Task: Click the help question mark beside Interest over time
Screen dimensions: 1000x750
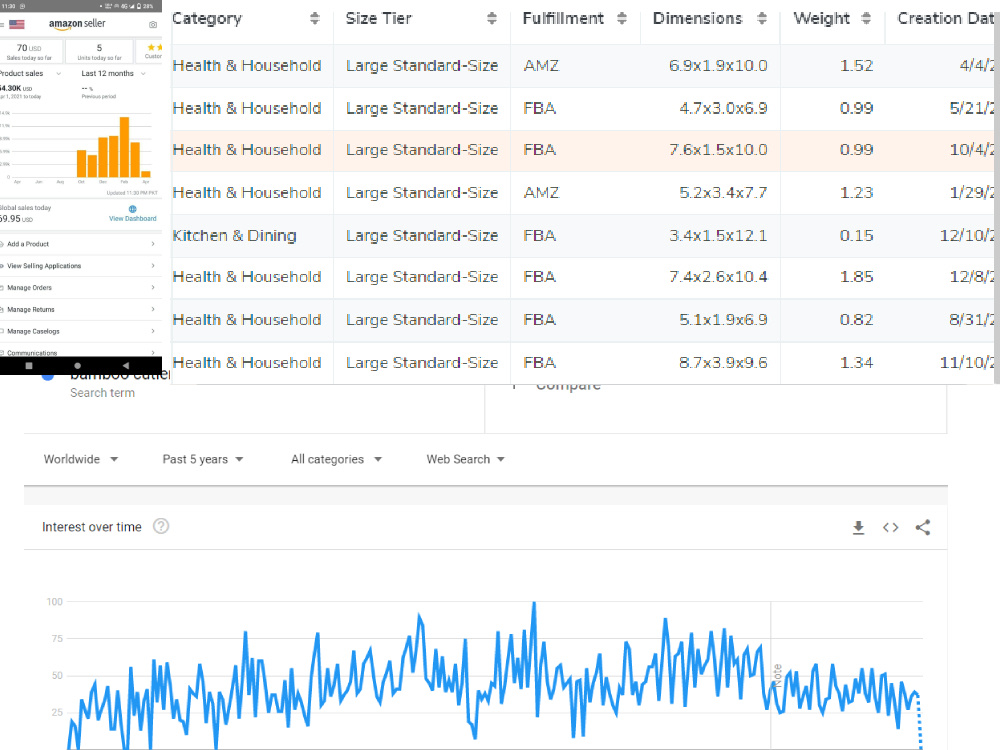Action: pyautogui.click(x=161, y=527)
